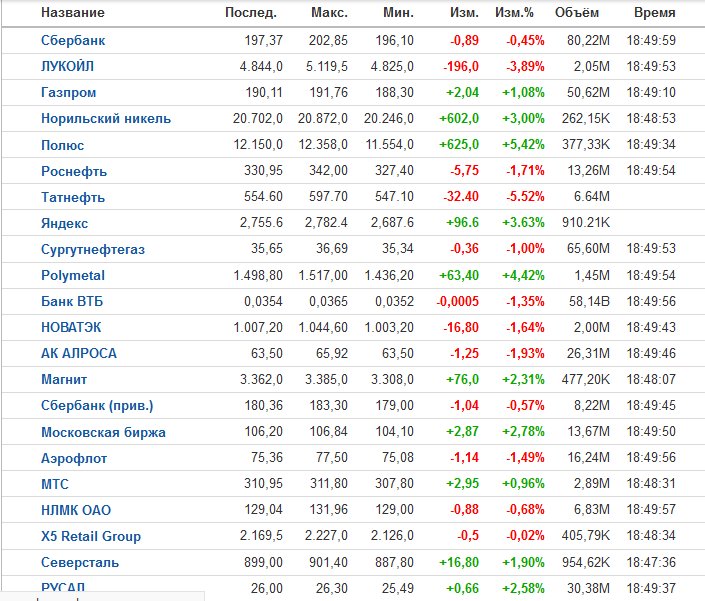Select Сбербанк (прив.) max price 183,30
Viewport: 705px width, 601px height.
pyautogui.click(x=328, y=405)
